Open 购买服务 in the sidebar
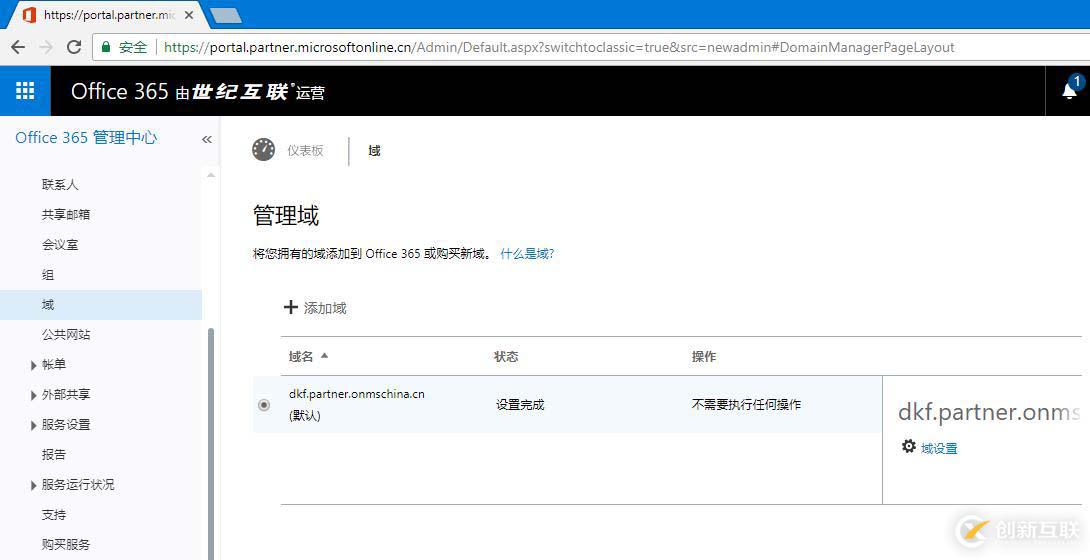This screenshot has height=560, width=1090. [x=66, y=544]
